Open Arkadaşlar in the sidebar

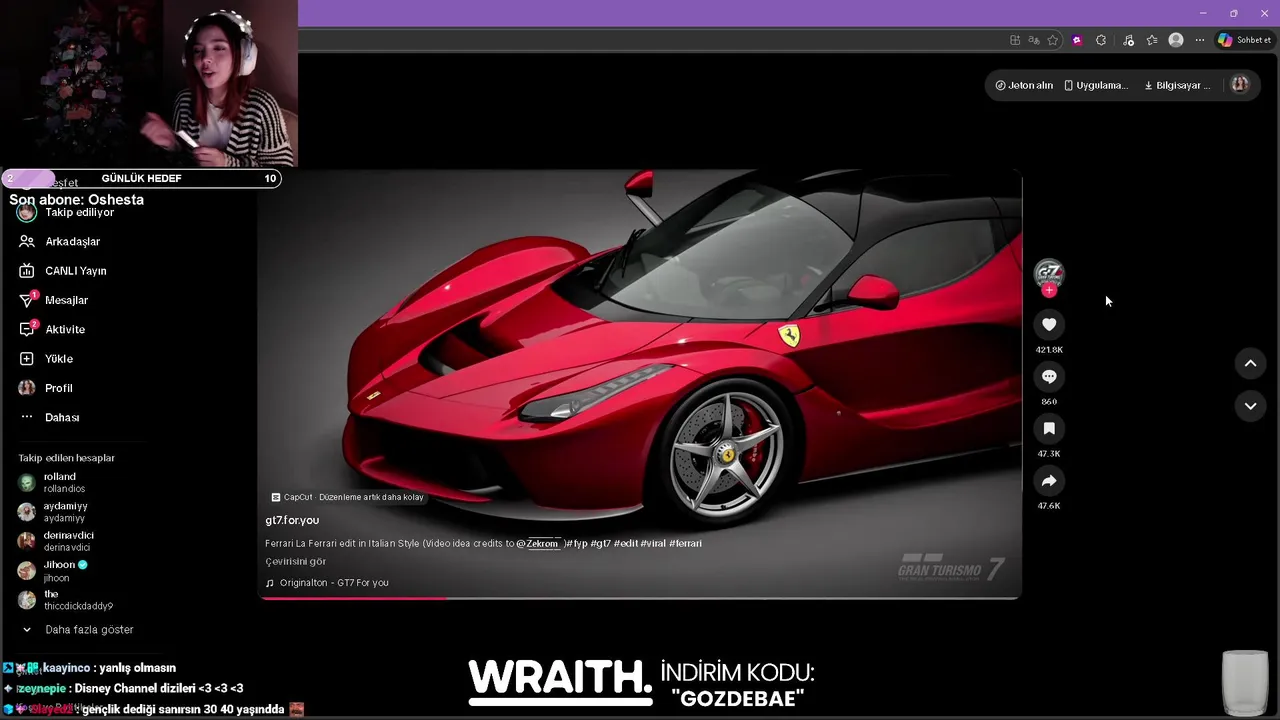click(60, 241)
